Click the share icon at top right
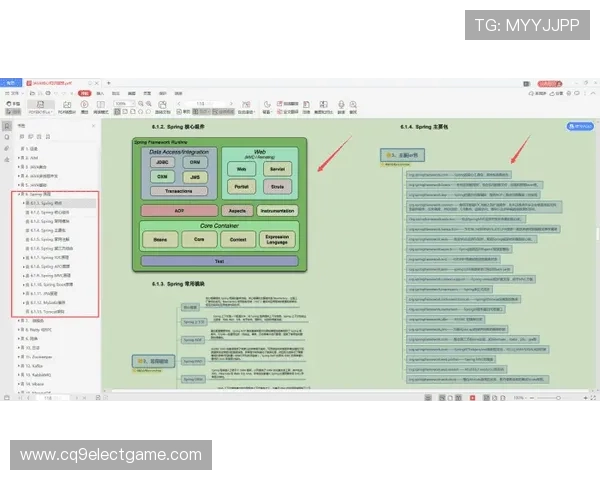The image size is (600, 480). pos(556,93)
